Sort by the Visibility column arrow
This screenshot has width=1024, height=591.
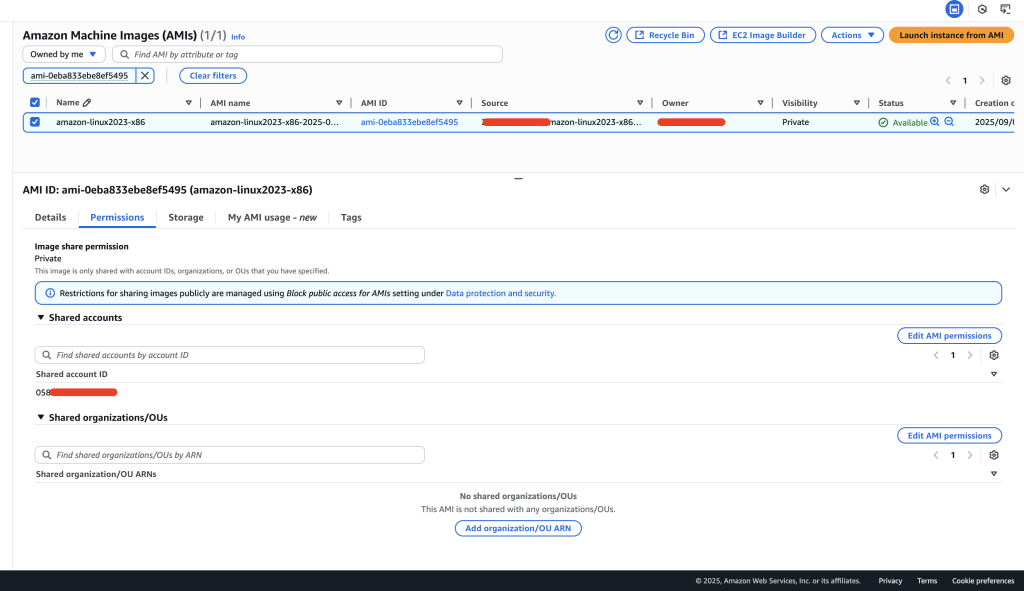(857, 103)
